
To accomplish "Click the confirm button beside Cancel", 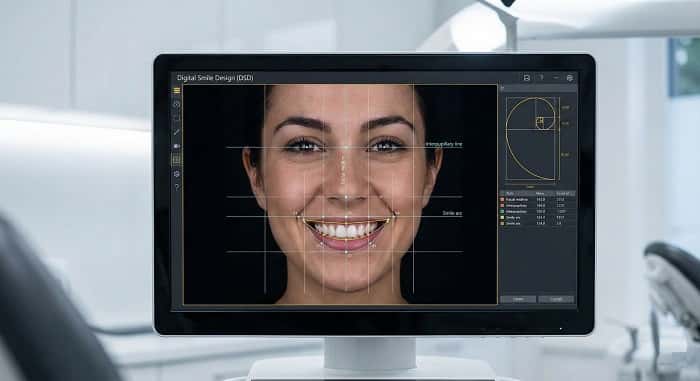I will click(518, 299).
